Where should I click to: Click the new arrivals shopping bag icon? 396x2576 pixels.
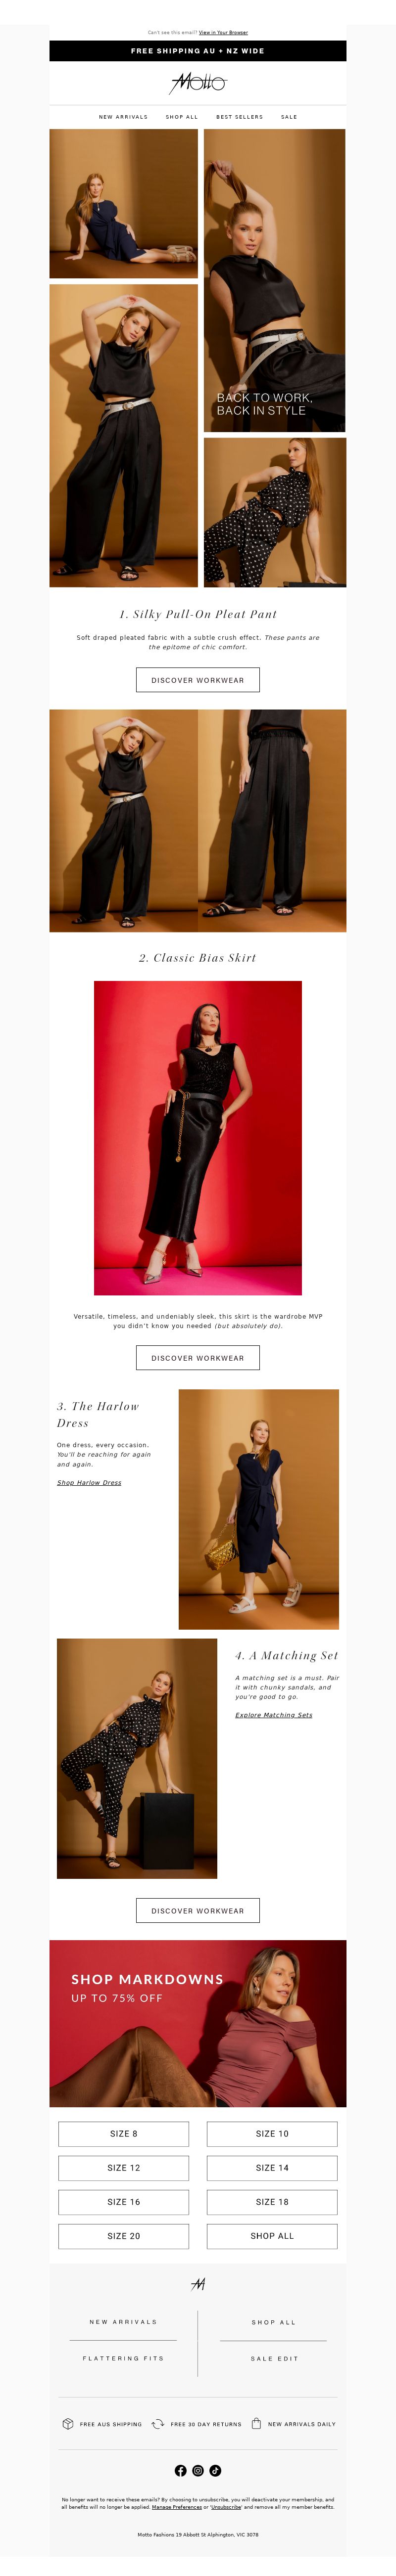[256, 2423]
